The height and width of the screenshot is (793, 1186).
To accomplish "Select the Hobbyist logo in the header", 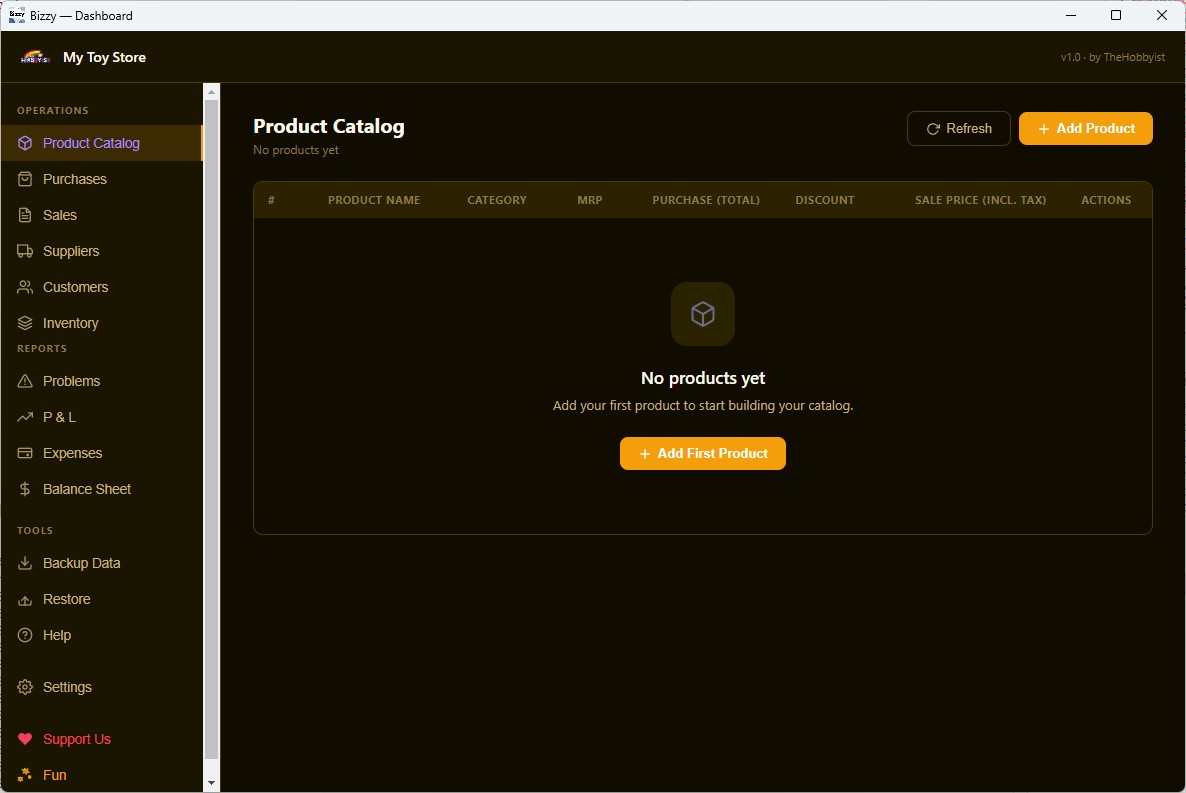I will pyautogui.click(x=33, y=57).
